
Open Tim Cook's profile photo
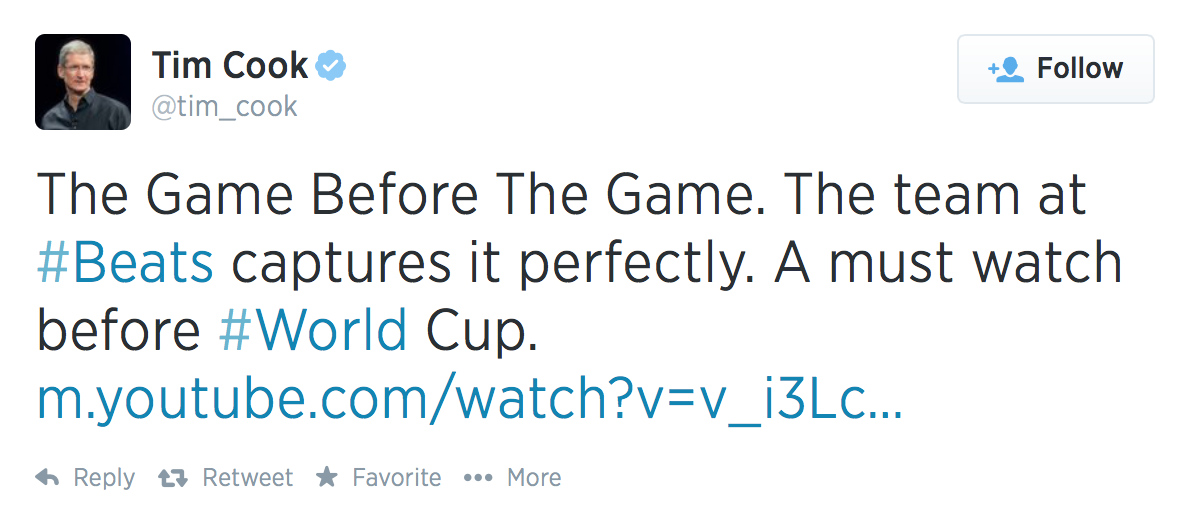[83, 82]
